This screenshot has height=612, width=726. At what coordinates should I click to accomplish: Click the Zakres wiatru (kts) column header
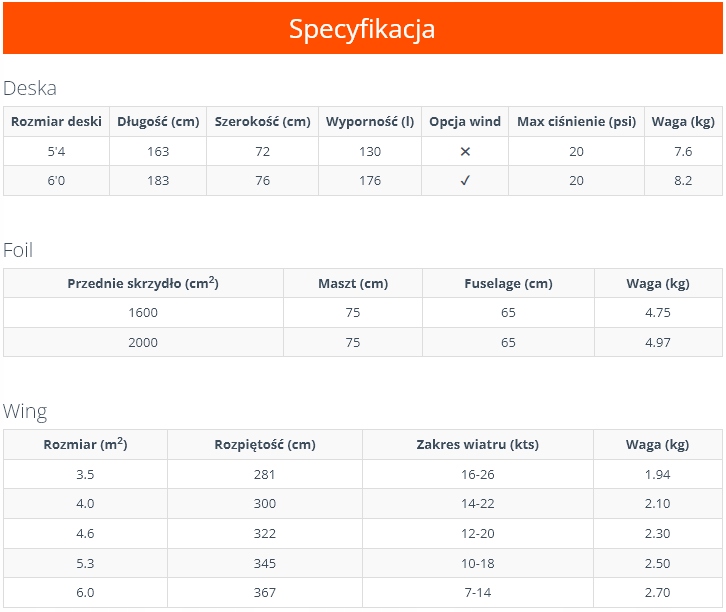pos(478,445)
